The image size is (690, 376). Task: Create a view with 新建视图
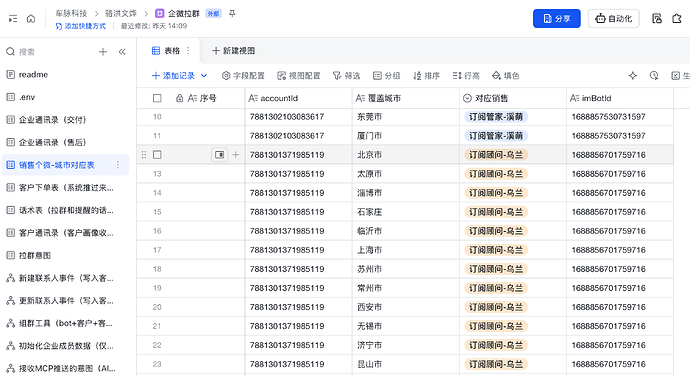234,51
